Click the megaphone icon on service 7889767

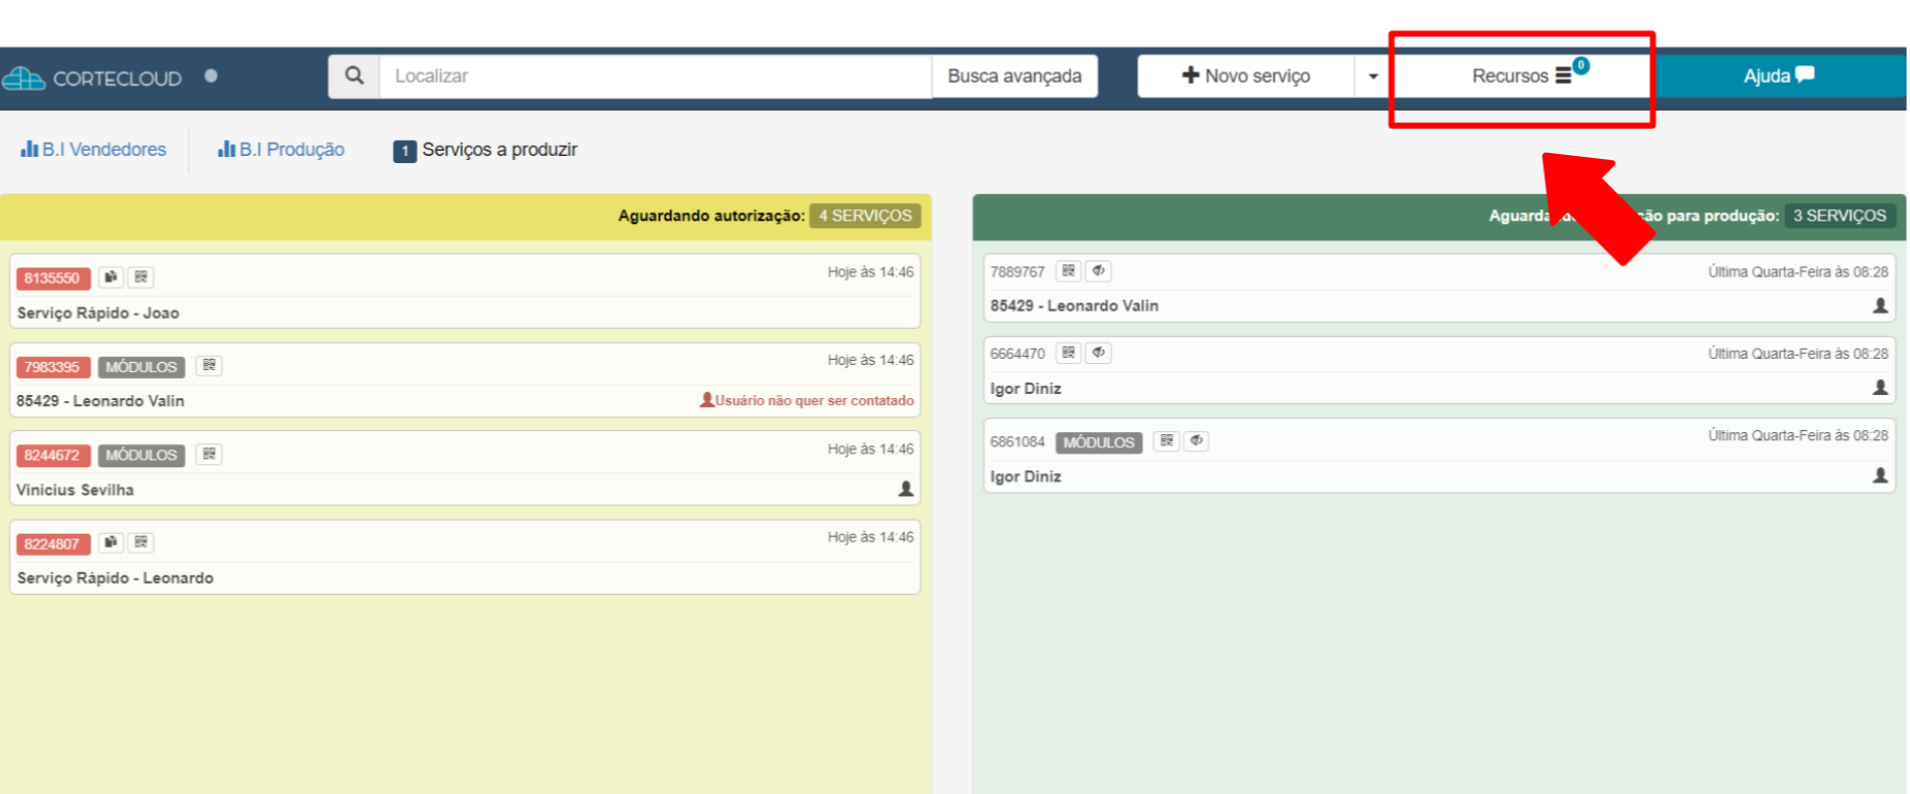pyautogui.click(x=1098, y=271)
